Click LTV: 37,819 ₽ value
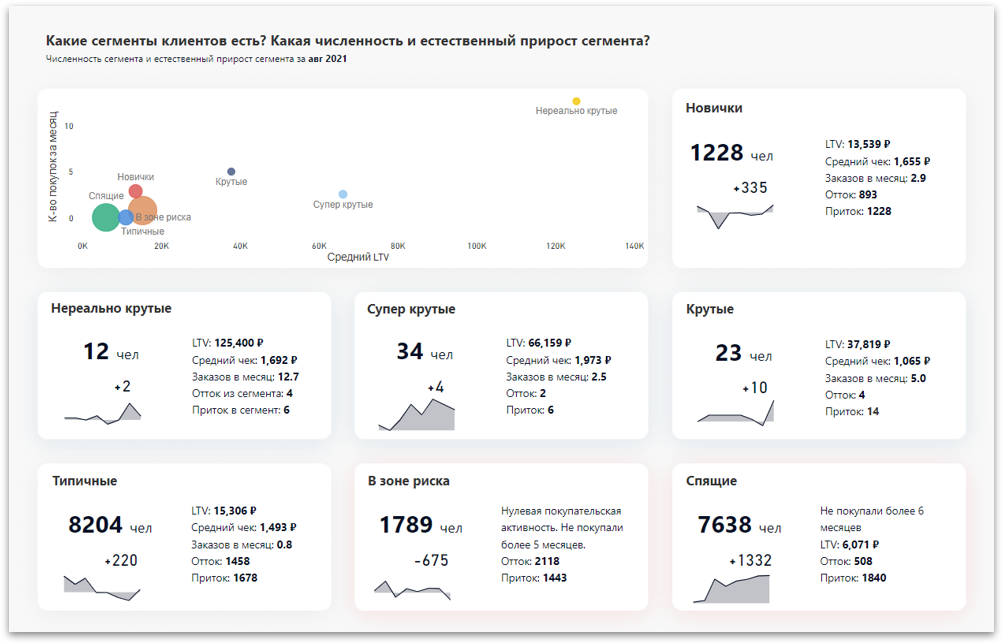 (x=857, y=344)
